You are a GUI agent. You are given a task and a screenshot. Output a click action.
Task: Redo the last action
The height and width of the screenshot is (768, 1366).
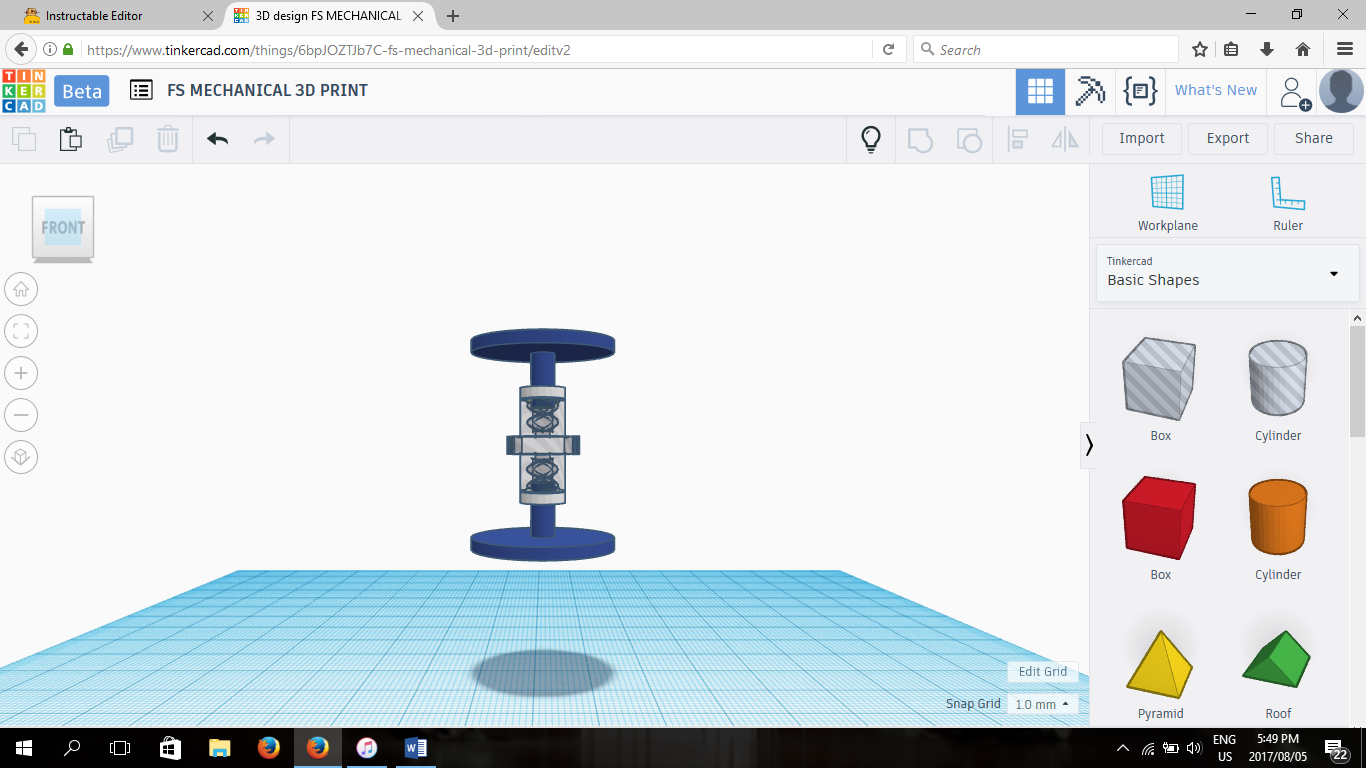pos(264,139)
